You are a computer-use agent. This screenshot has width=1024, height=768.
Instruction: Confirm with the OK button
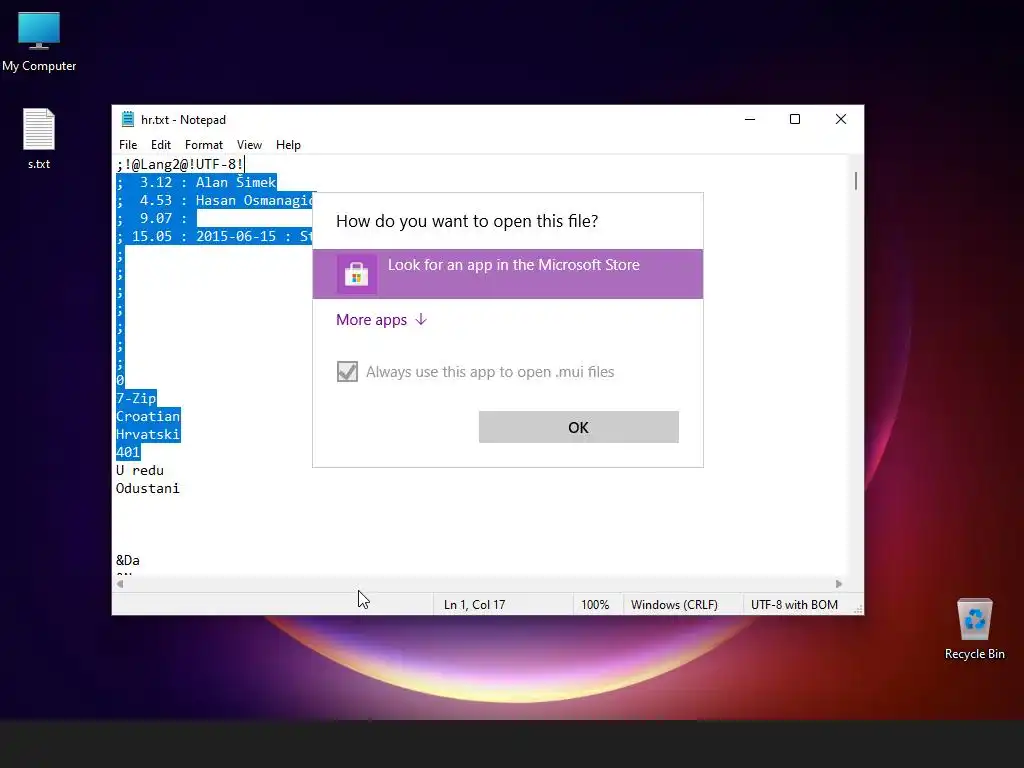click(x=579, y=427)
